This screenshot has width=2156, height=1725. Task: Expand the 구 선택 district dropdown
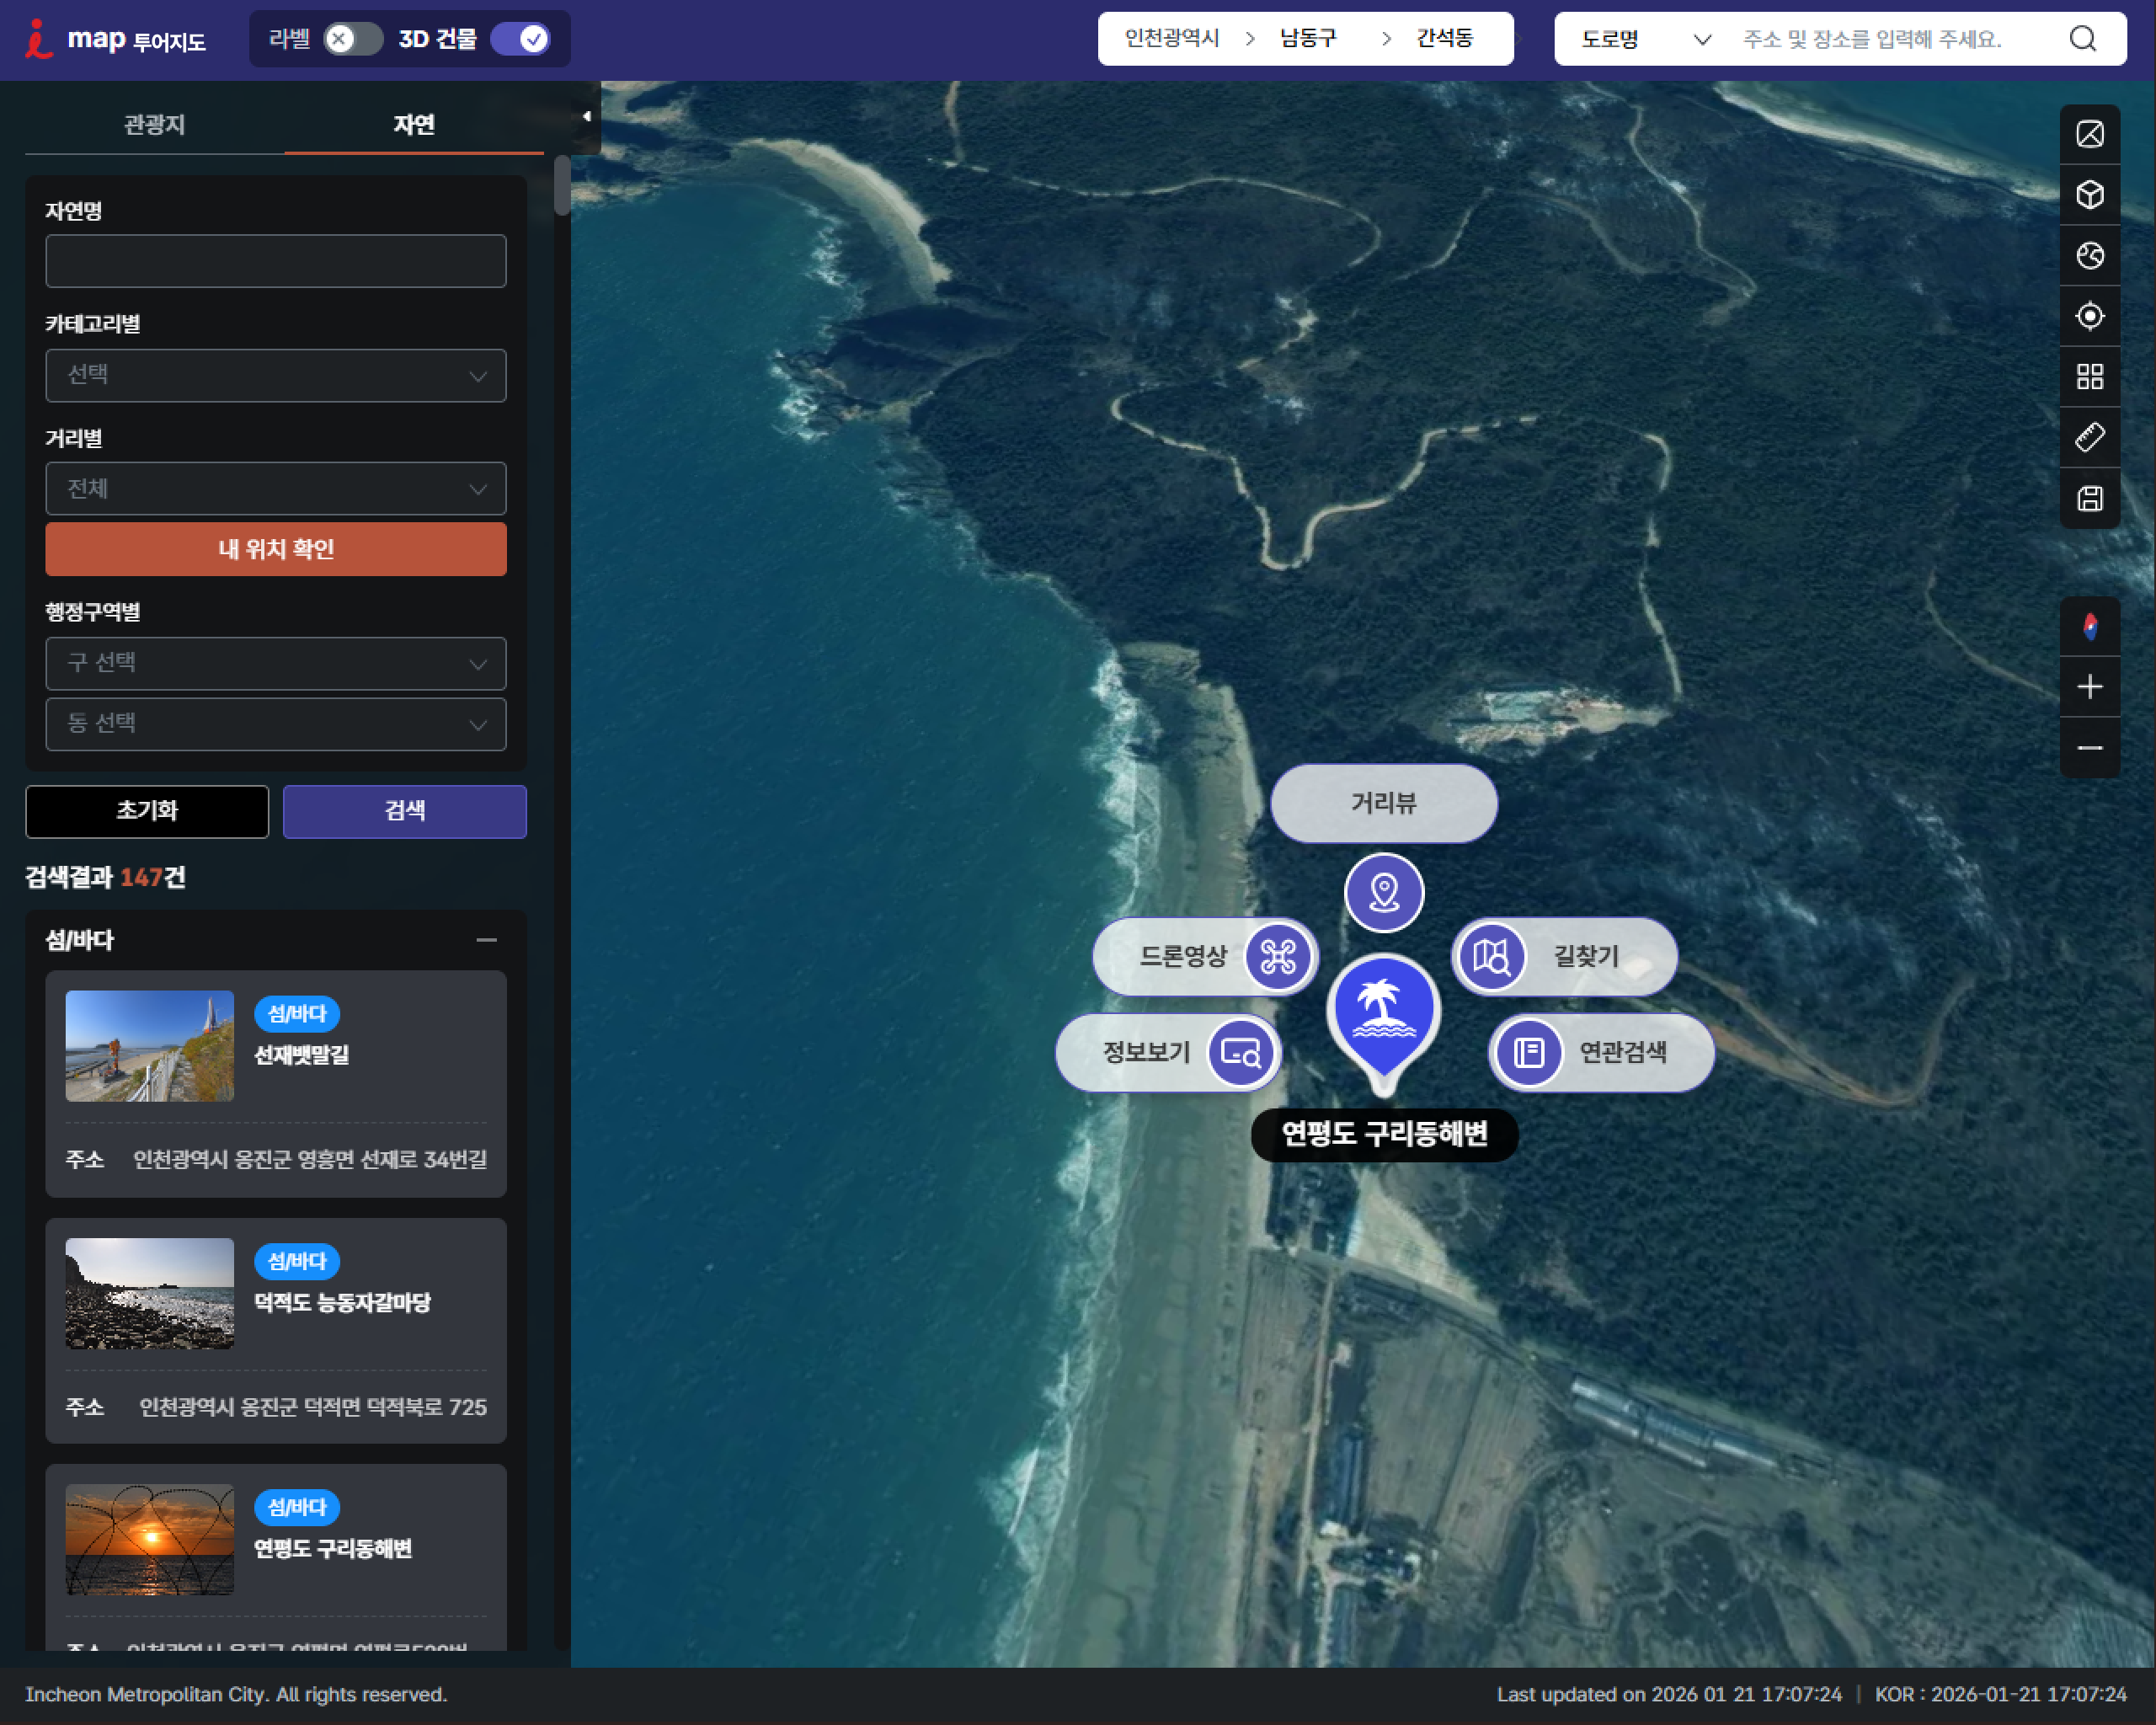pyautogui.click(x=276, y=663)
